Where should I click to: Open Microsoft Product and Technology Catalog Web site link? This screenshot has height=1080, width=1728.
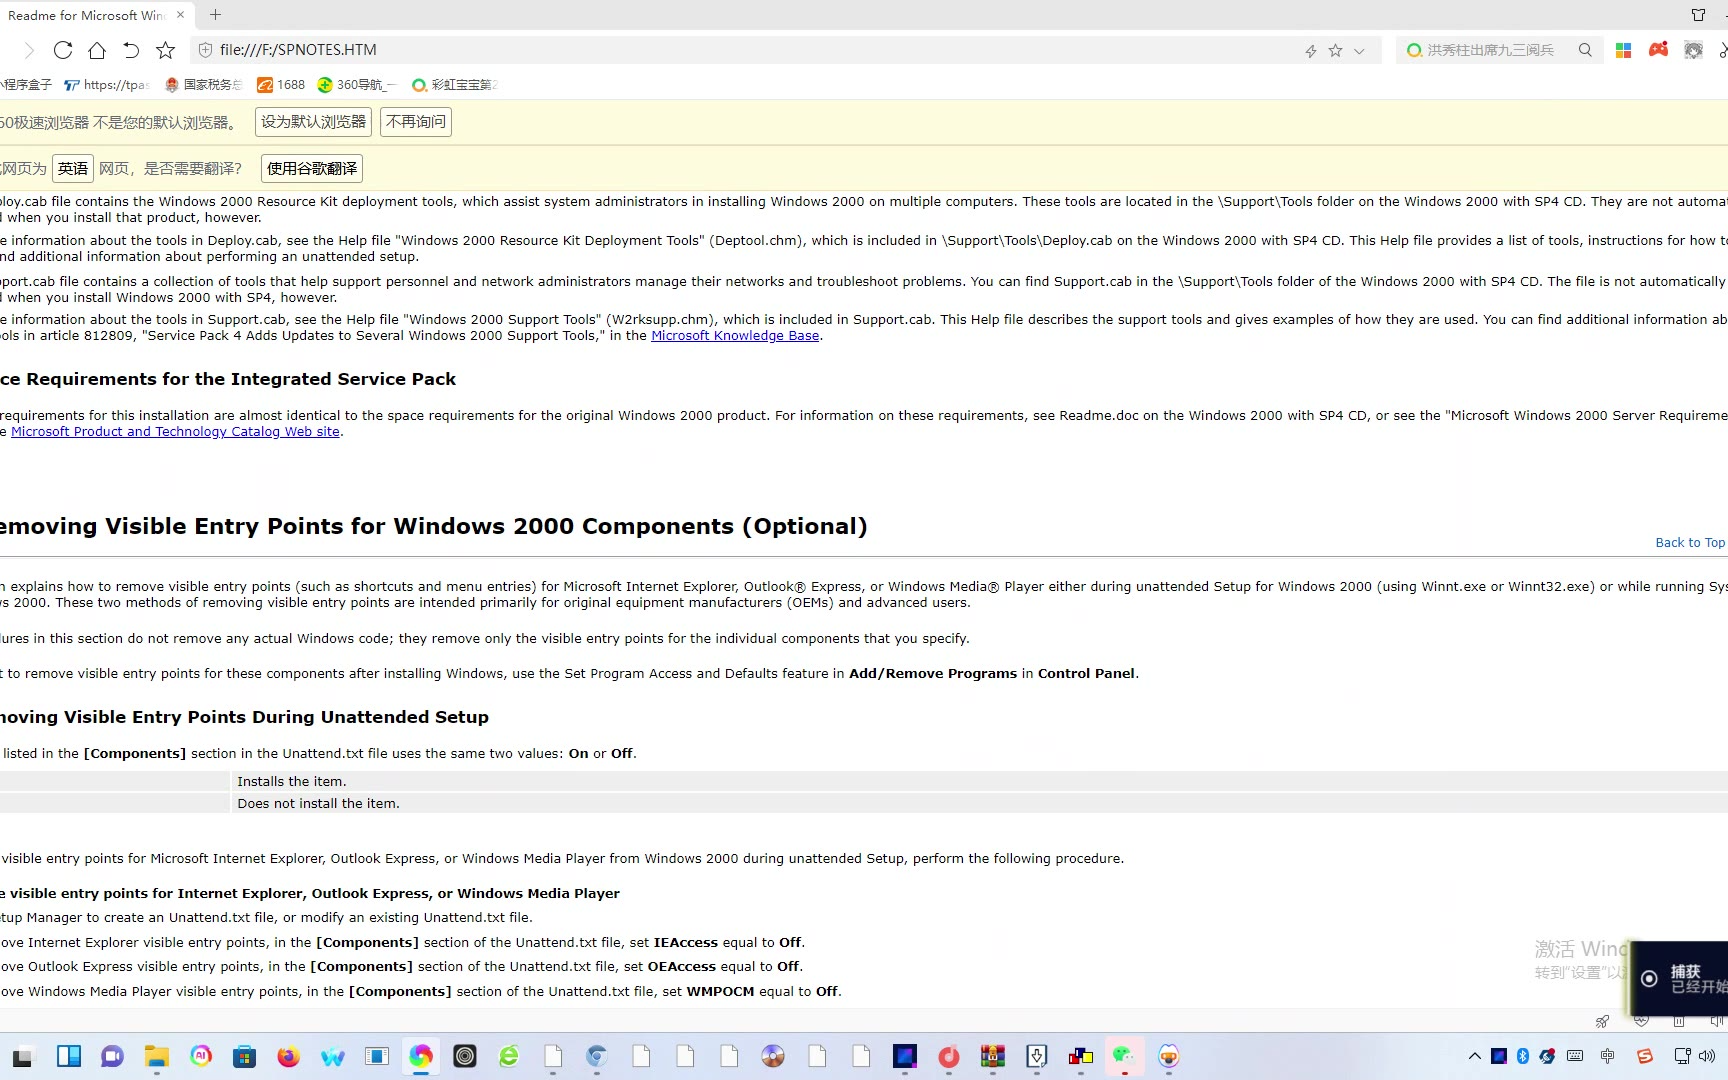(x=175, y=432)
